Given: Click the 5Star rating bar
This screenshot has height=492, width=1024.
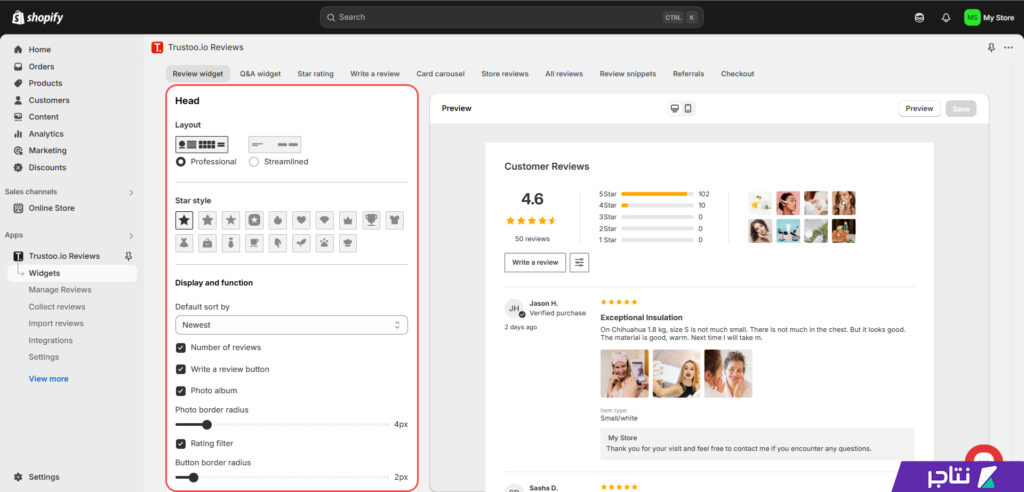Looking at the screenshot, I should 657,194.
